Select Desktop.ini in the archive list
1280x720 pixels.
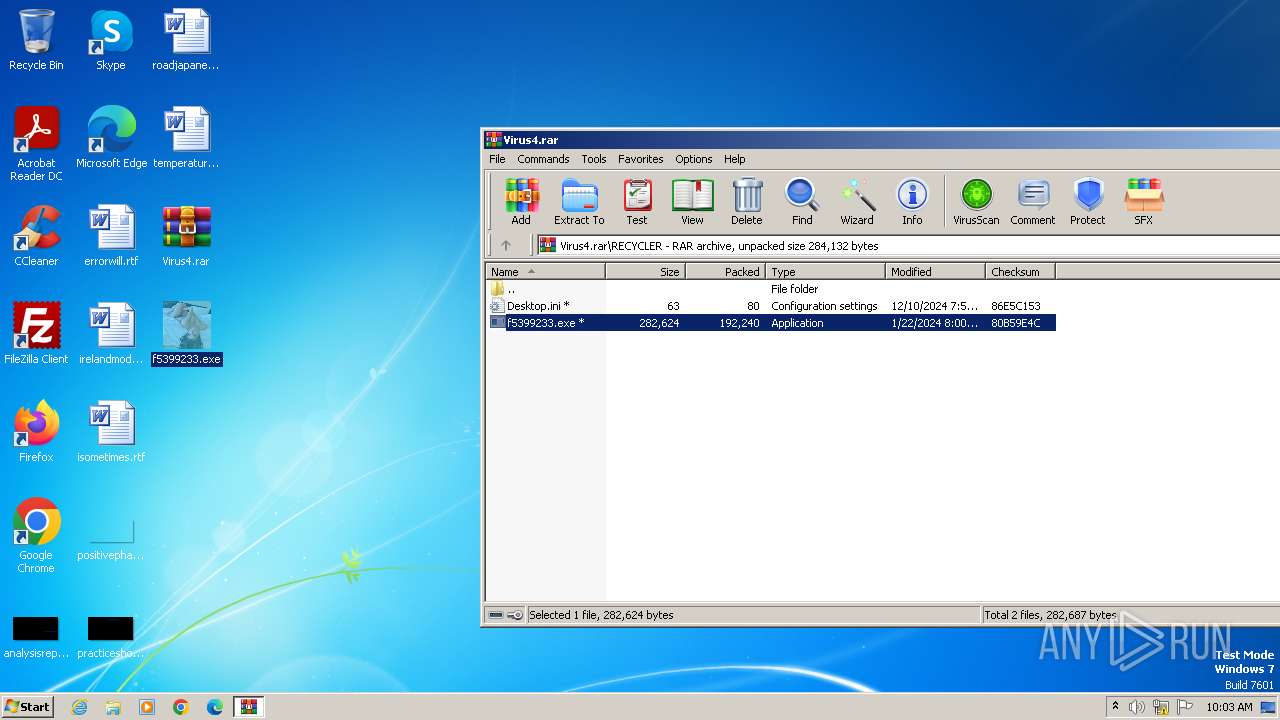[x=771, y=306]
